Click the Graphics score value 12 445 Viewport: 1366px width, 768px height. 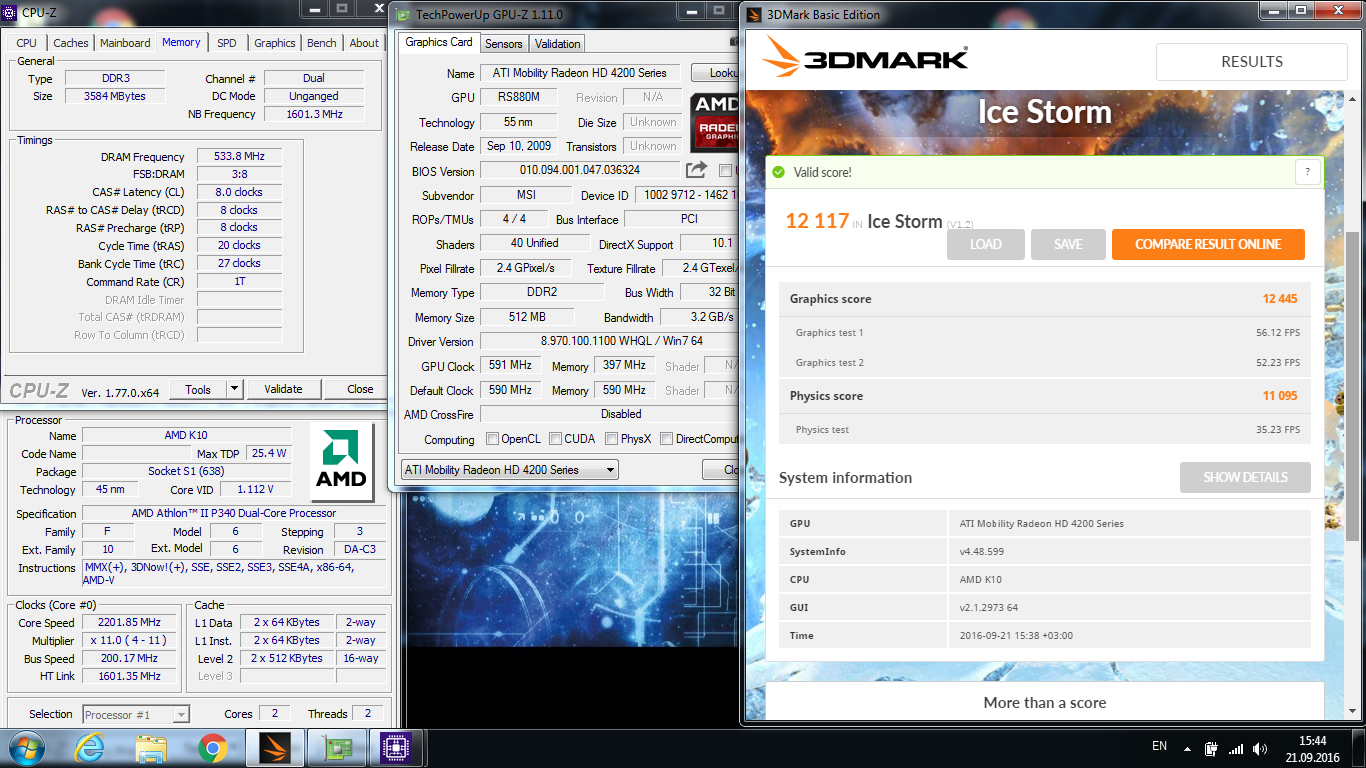[x=1280, y=299]
